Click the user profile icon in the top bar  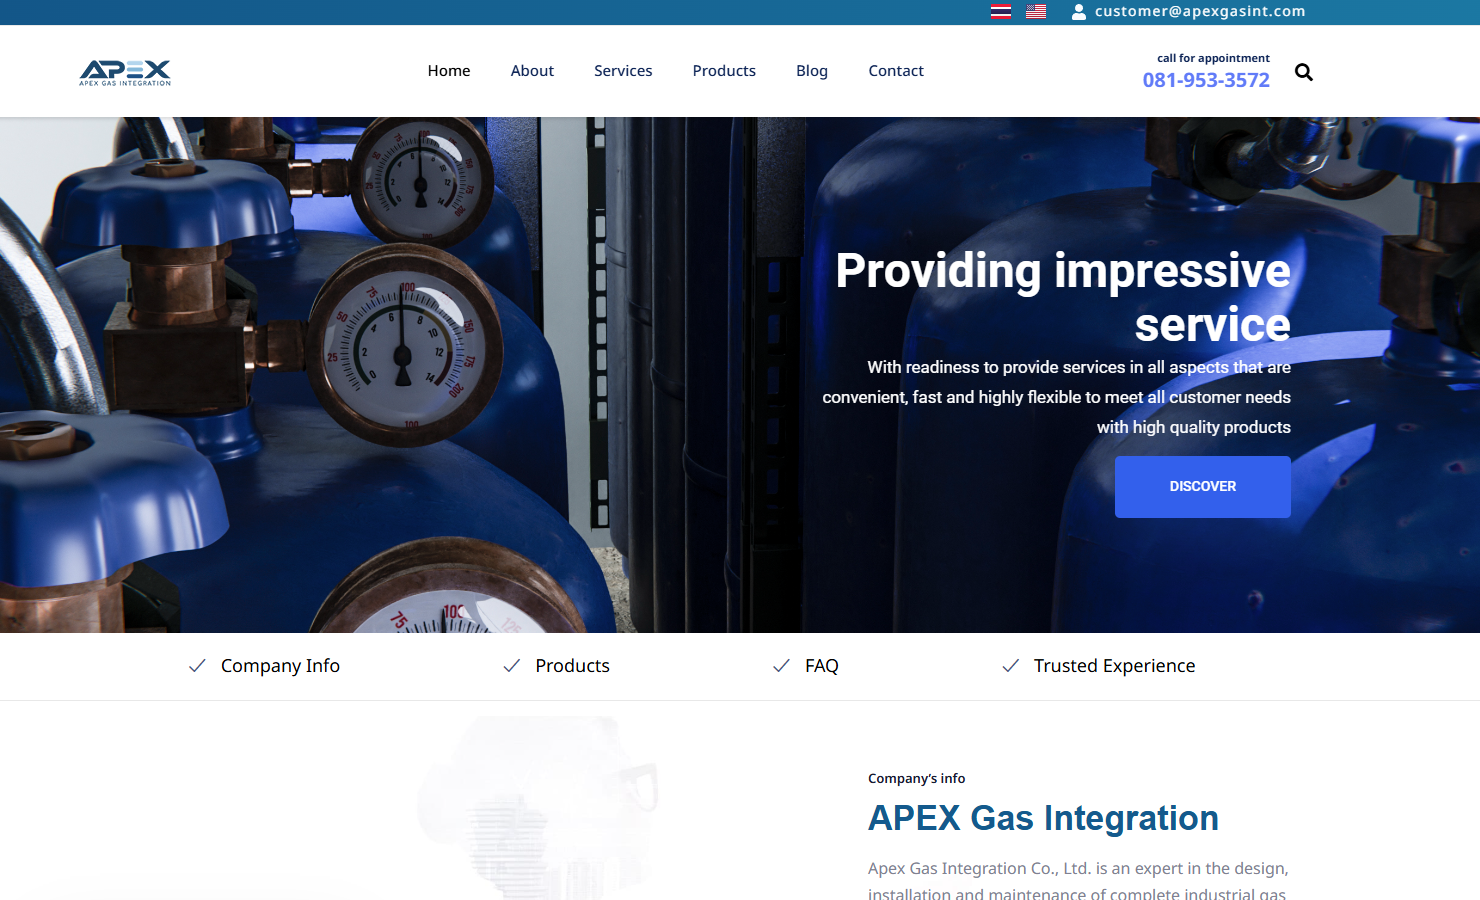(1077, 11)
